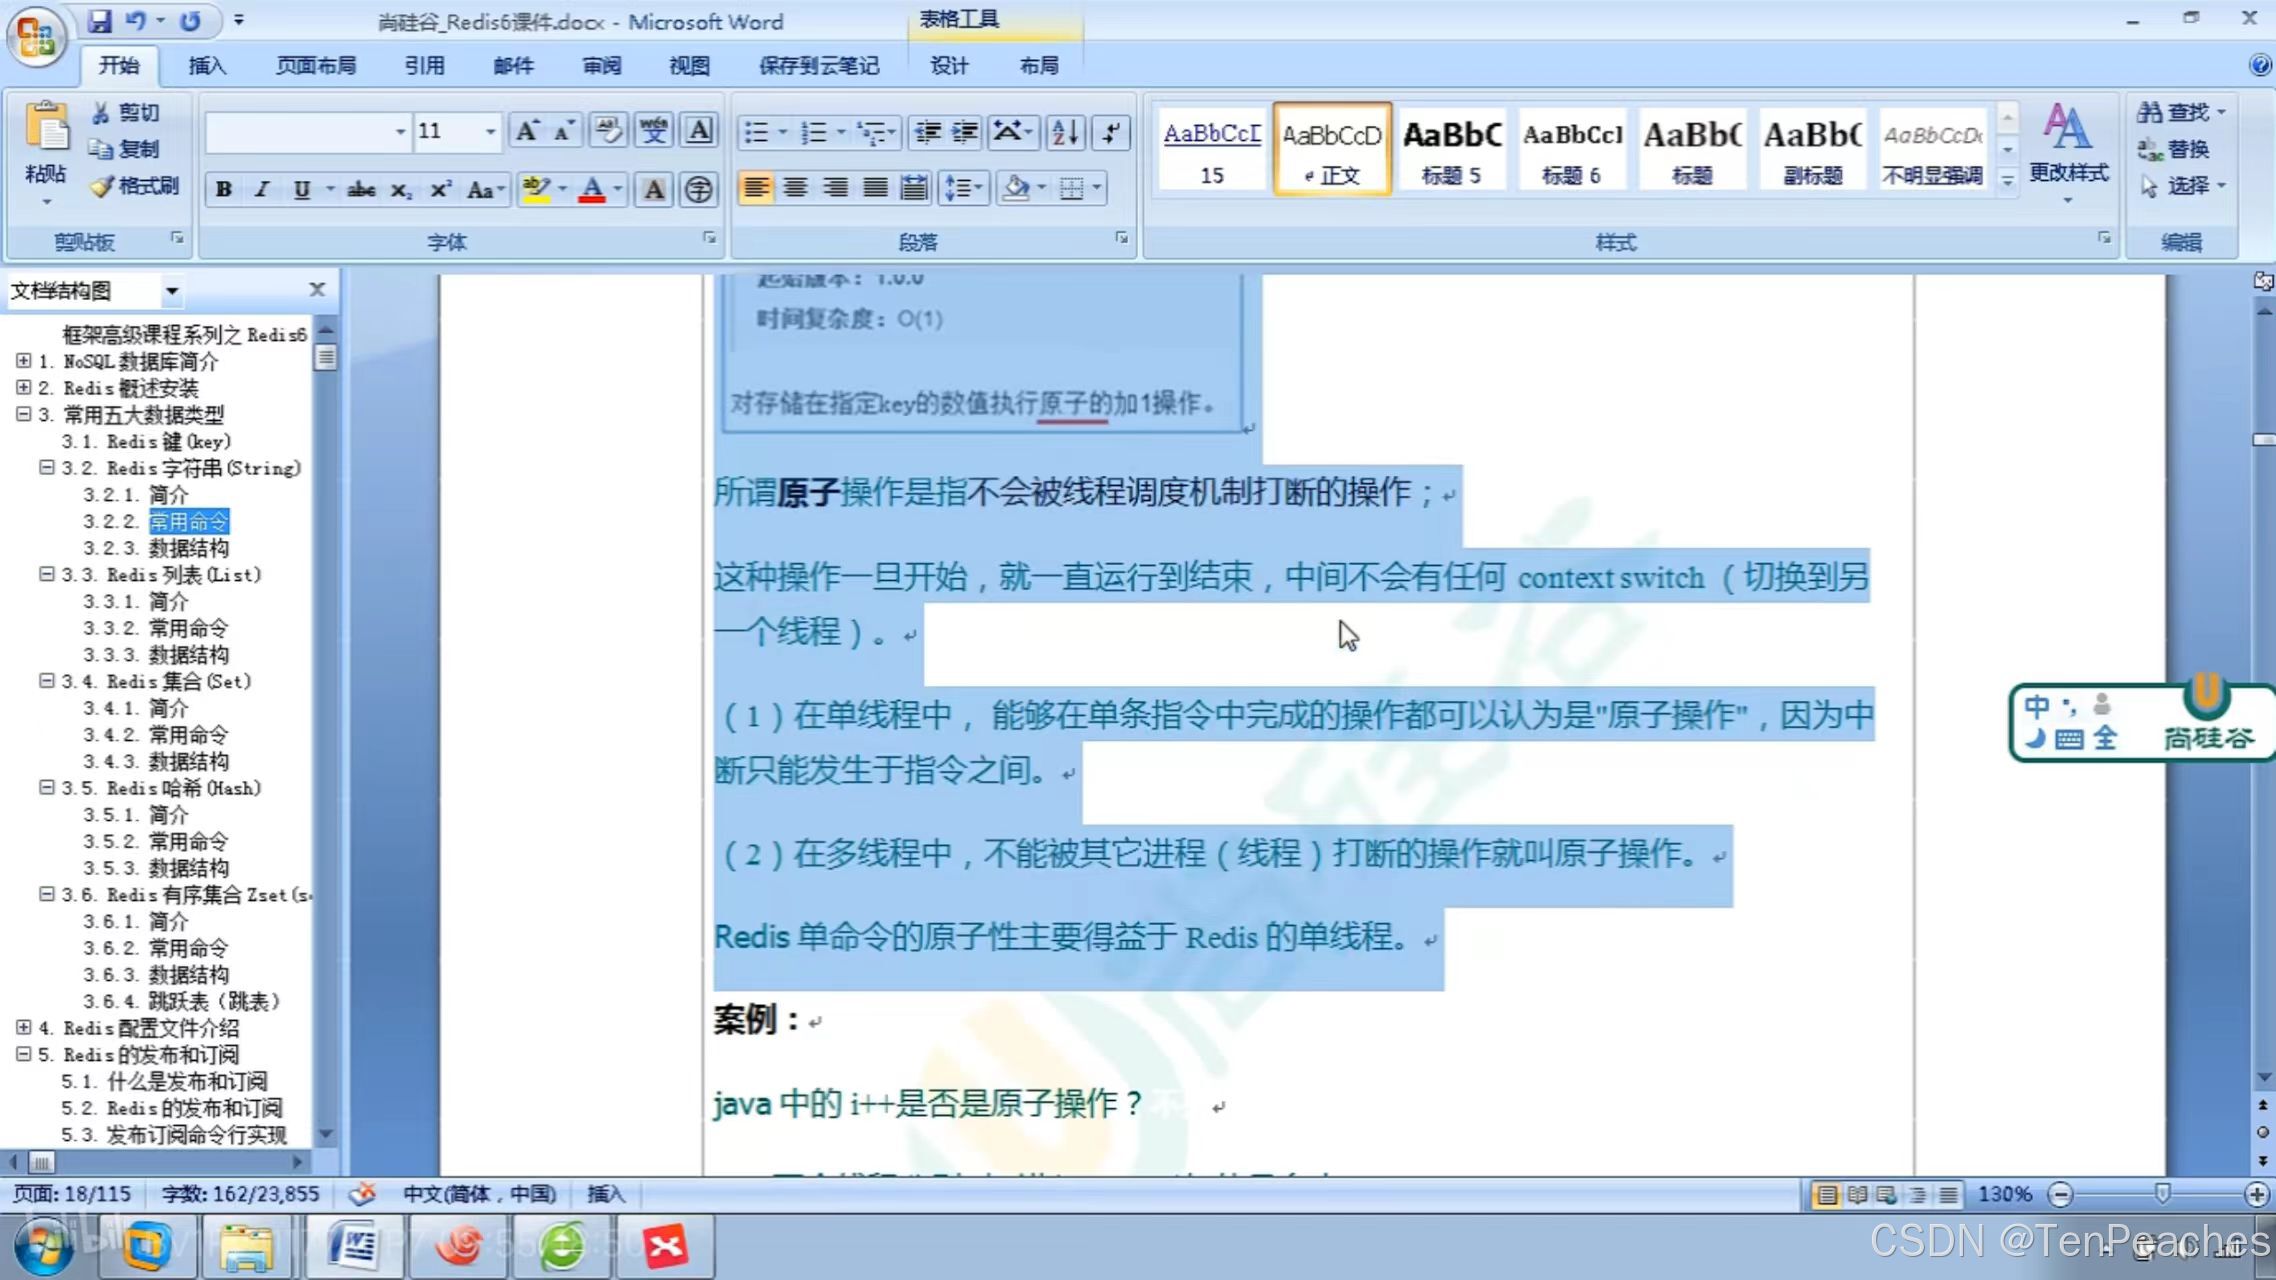The width and height of the screenshot is (2276, 1280).
Task: Open Word from the Windows taskbar
Action: click(354, 1246)
